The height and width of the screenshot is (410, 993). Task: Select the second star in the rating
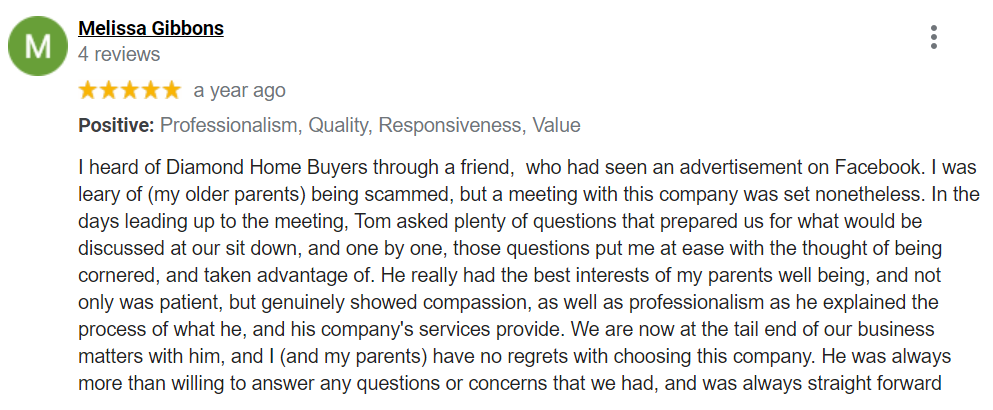coord(109,91)
